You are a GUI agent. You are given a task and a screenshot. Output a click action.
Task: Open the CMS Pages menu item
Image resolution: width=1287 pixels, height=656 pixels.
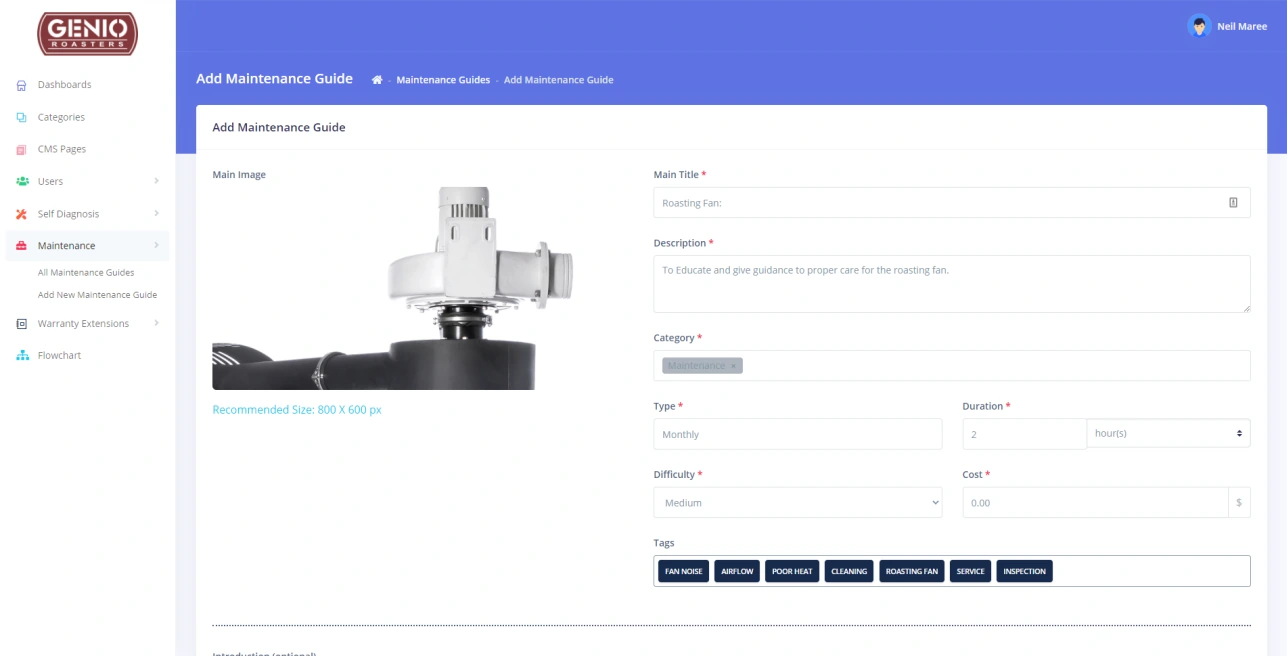[x=62, y=149]
